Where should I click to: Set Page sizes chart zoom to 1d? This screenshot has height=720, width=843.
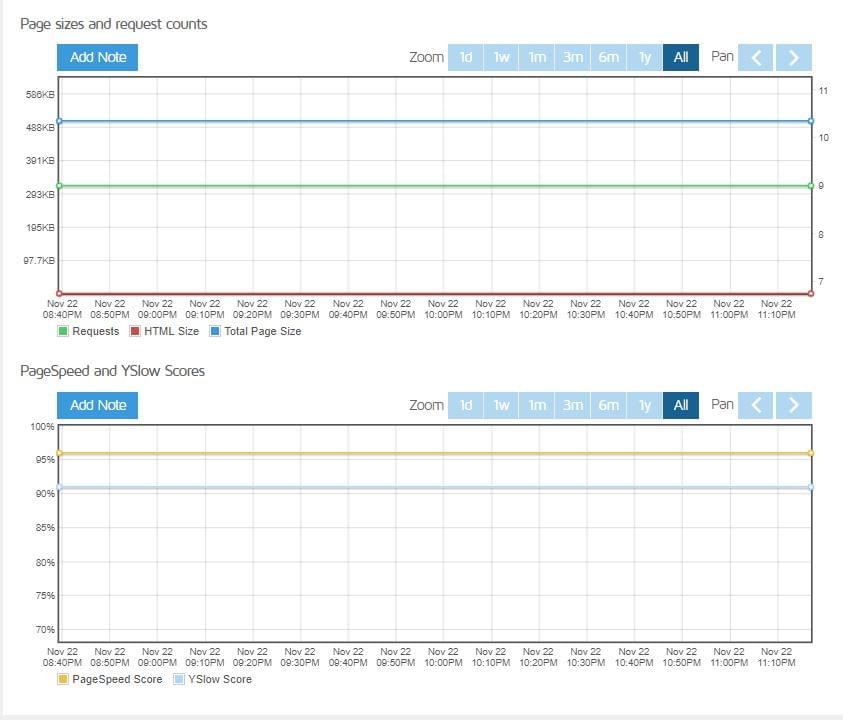click(466, 57)
